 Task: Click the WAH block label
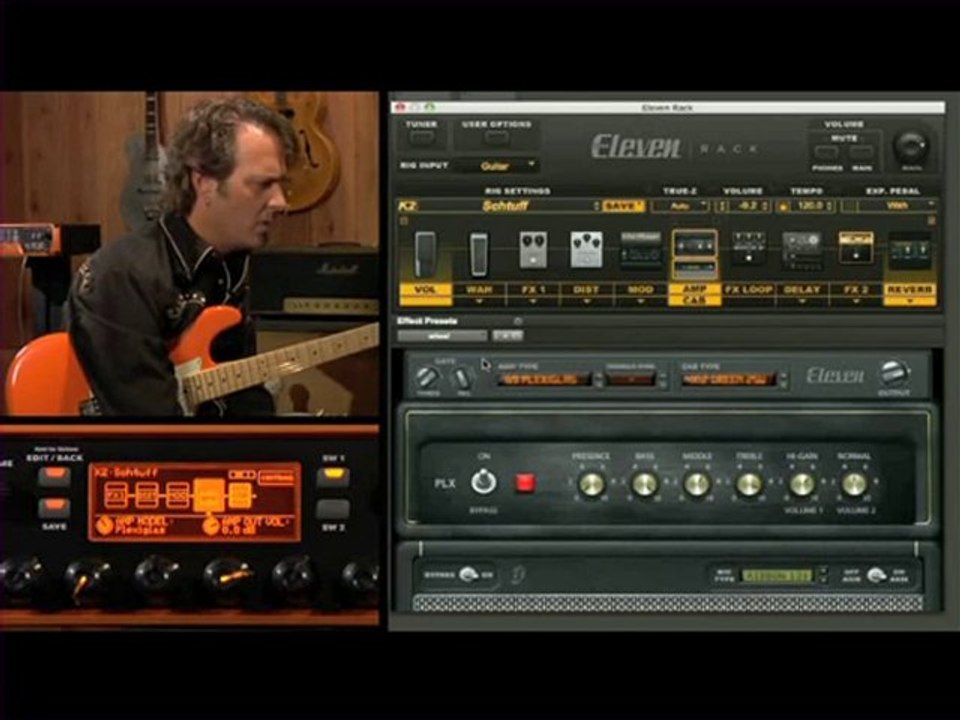pyautogui.click(x=479, y=290)
